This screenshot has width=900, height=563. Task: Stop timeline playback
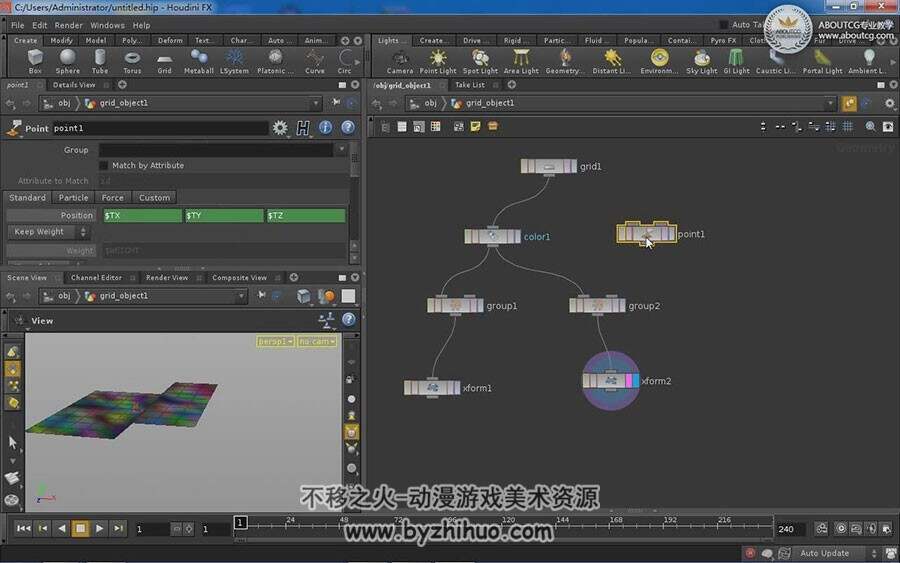(x=80, y=528)
